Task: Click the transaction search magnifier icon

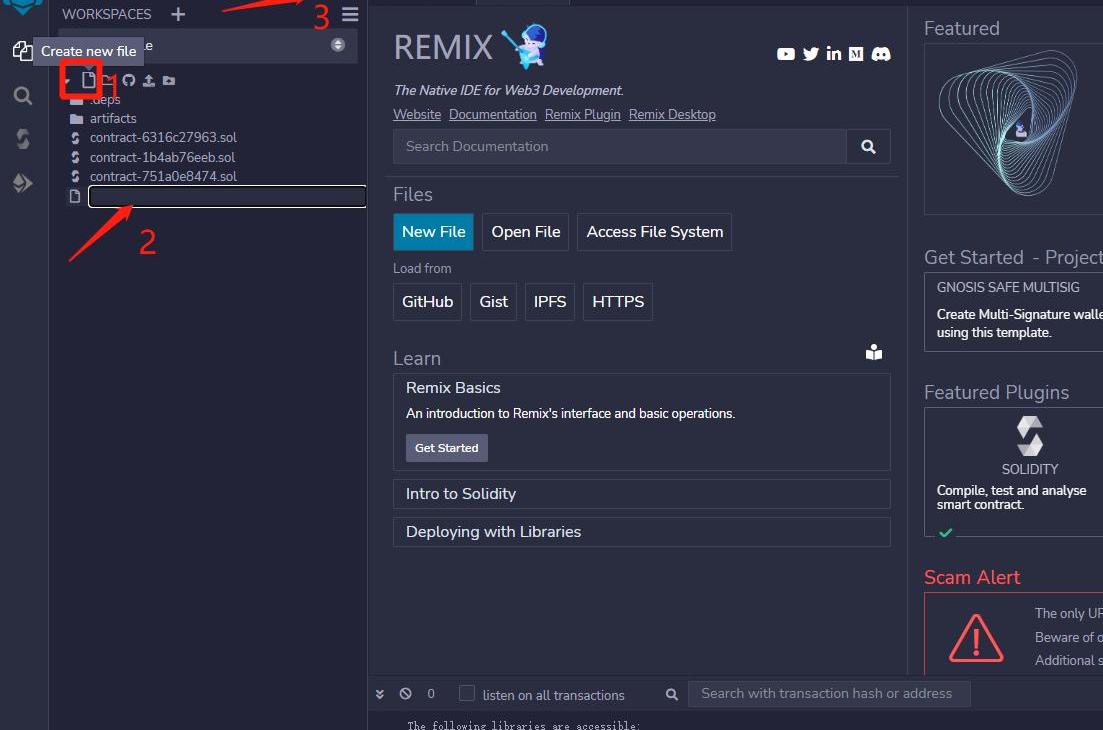Action: [x=672, y=694]
